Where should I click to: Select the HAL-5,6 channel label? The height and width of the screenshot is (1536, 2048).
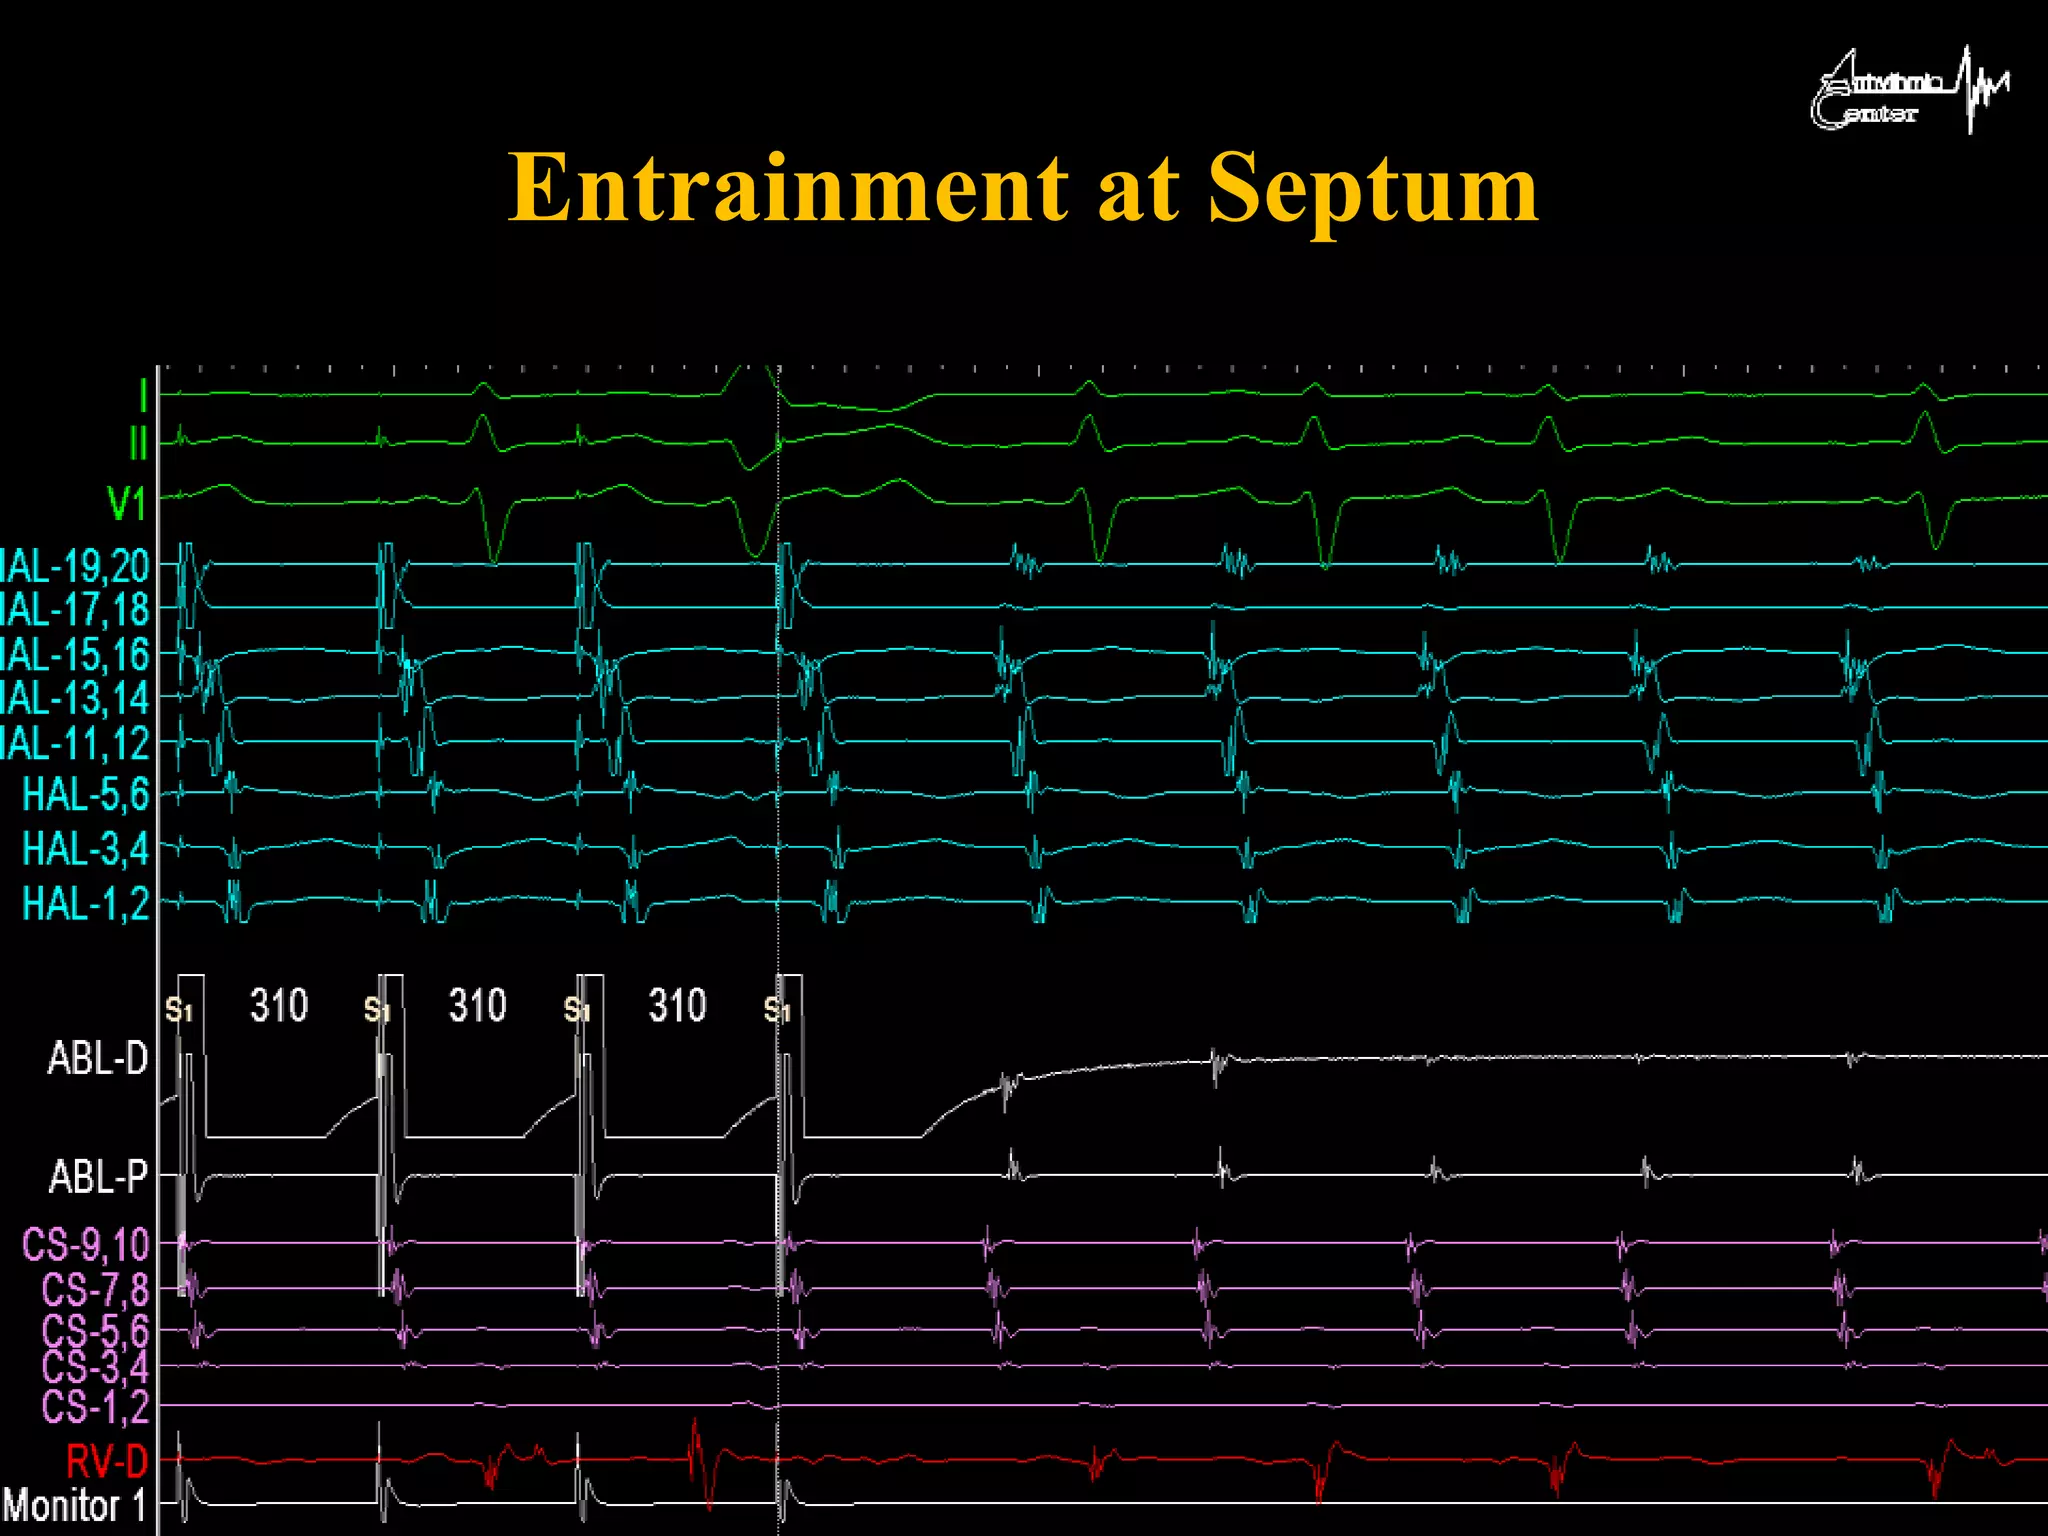click(x=85, y=795)
